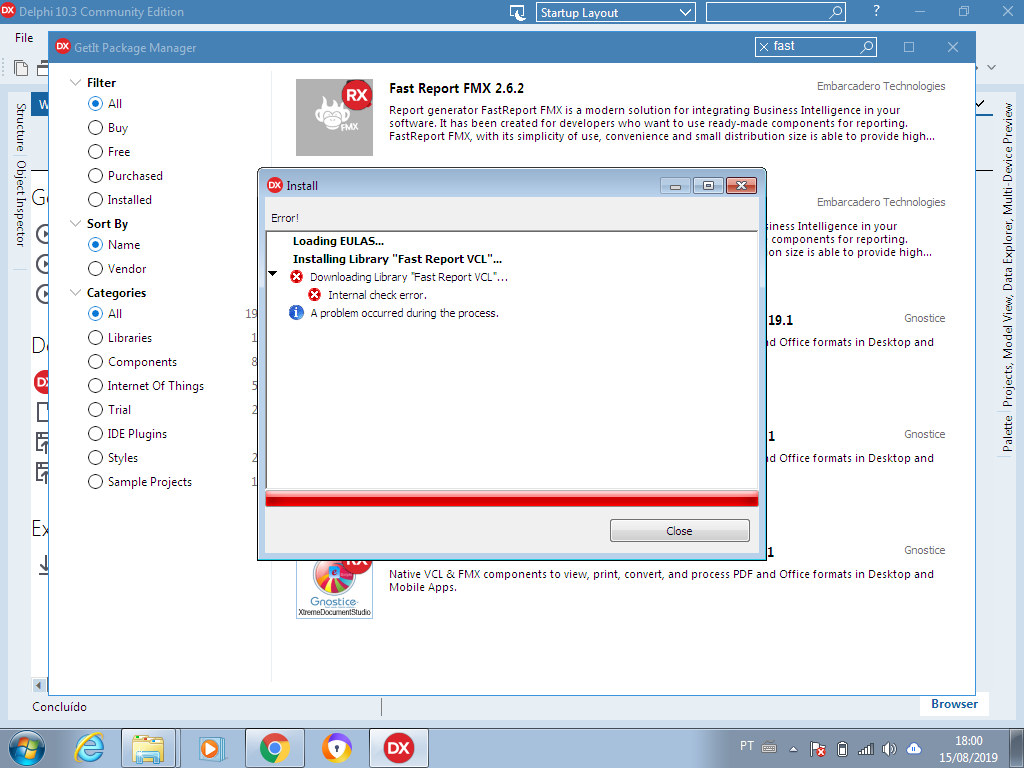1024x768 pixels.
Task: Click the on-screen keyboard tray icon
Action: point(769,746)
